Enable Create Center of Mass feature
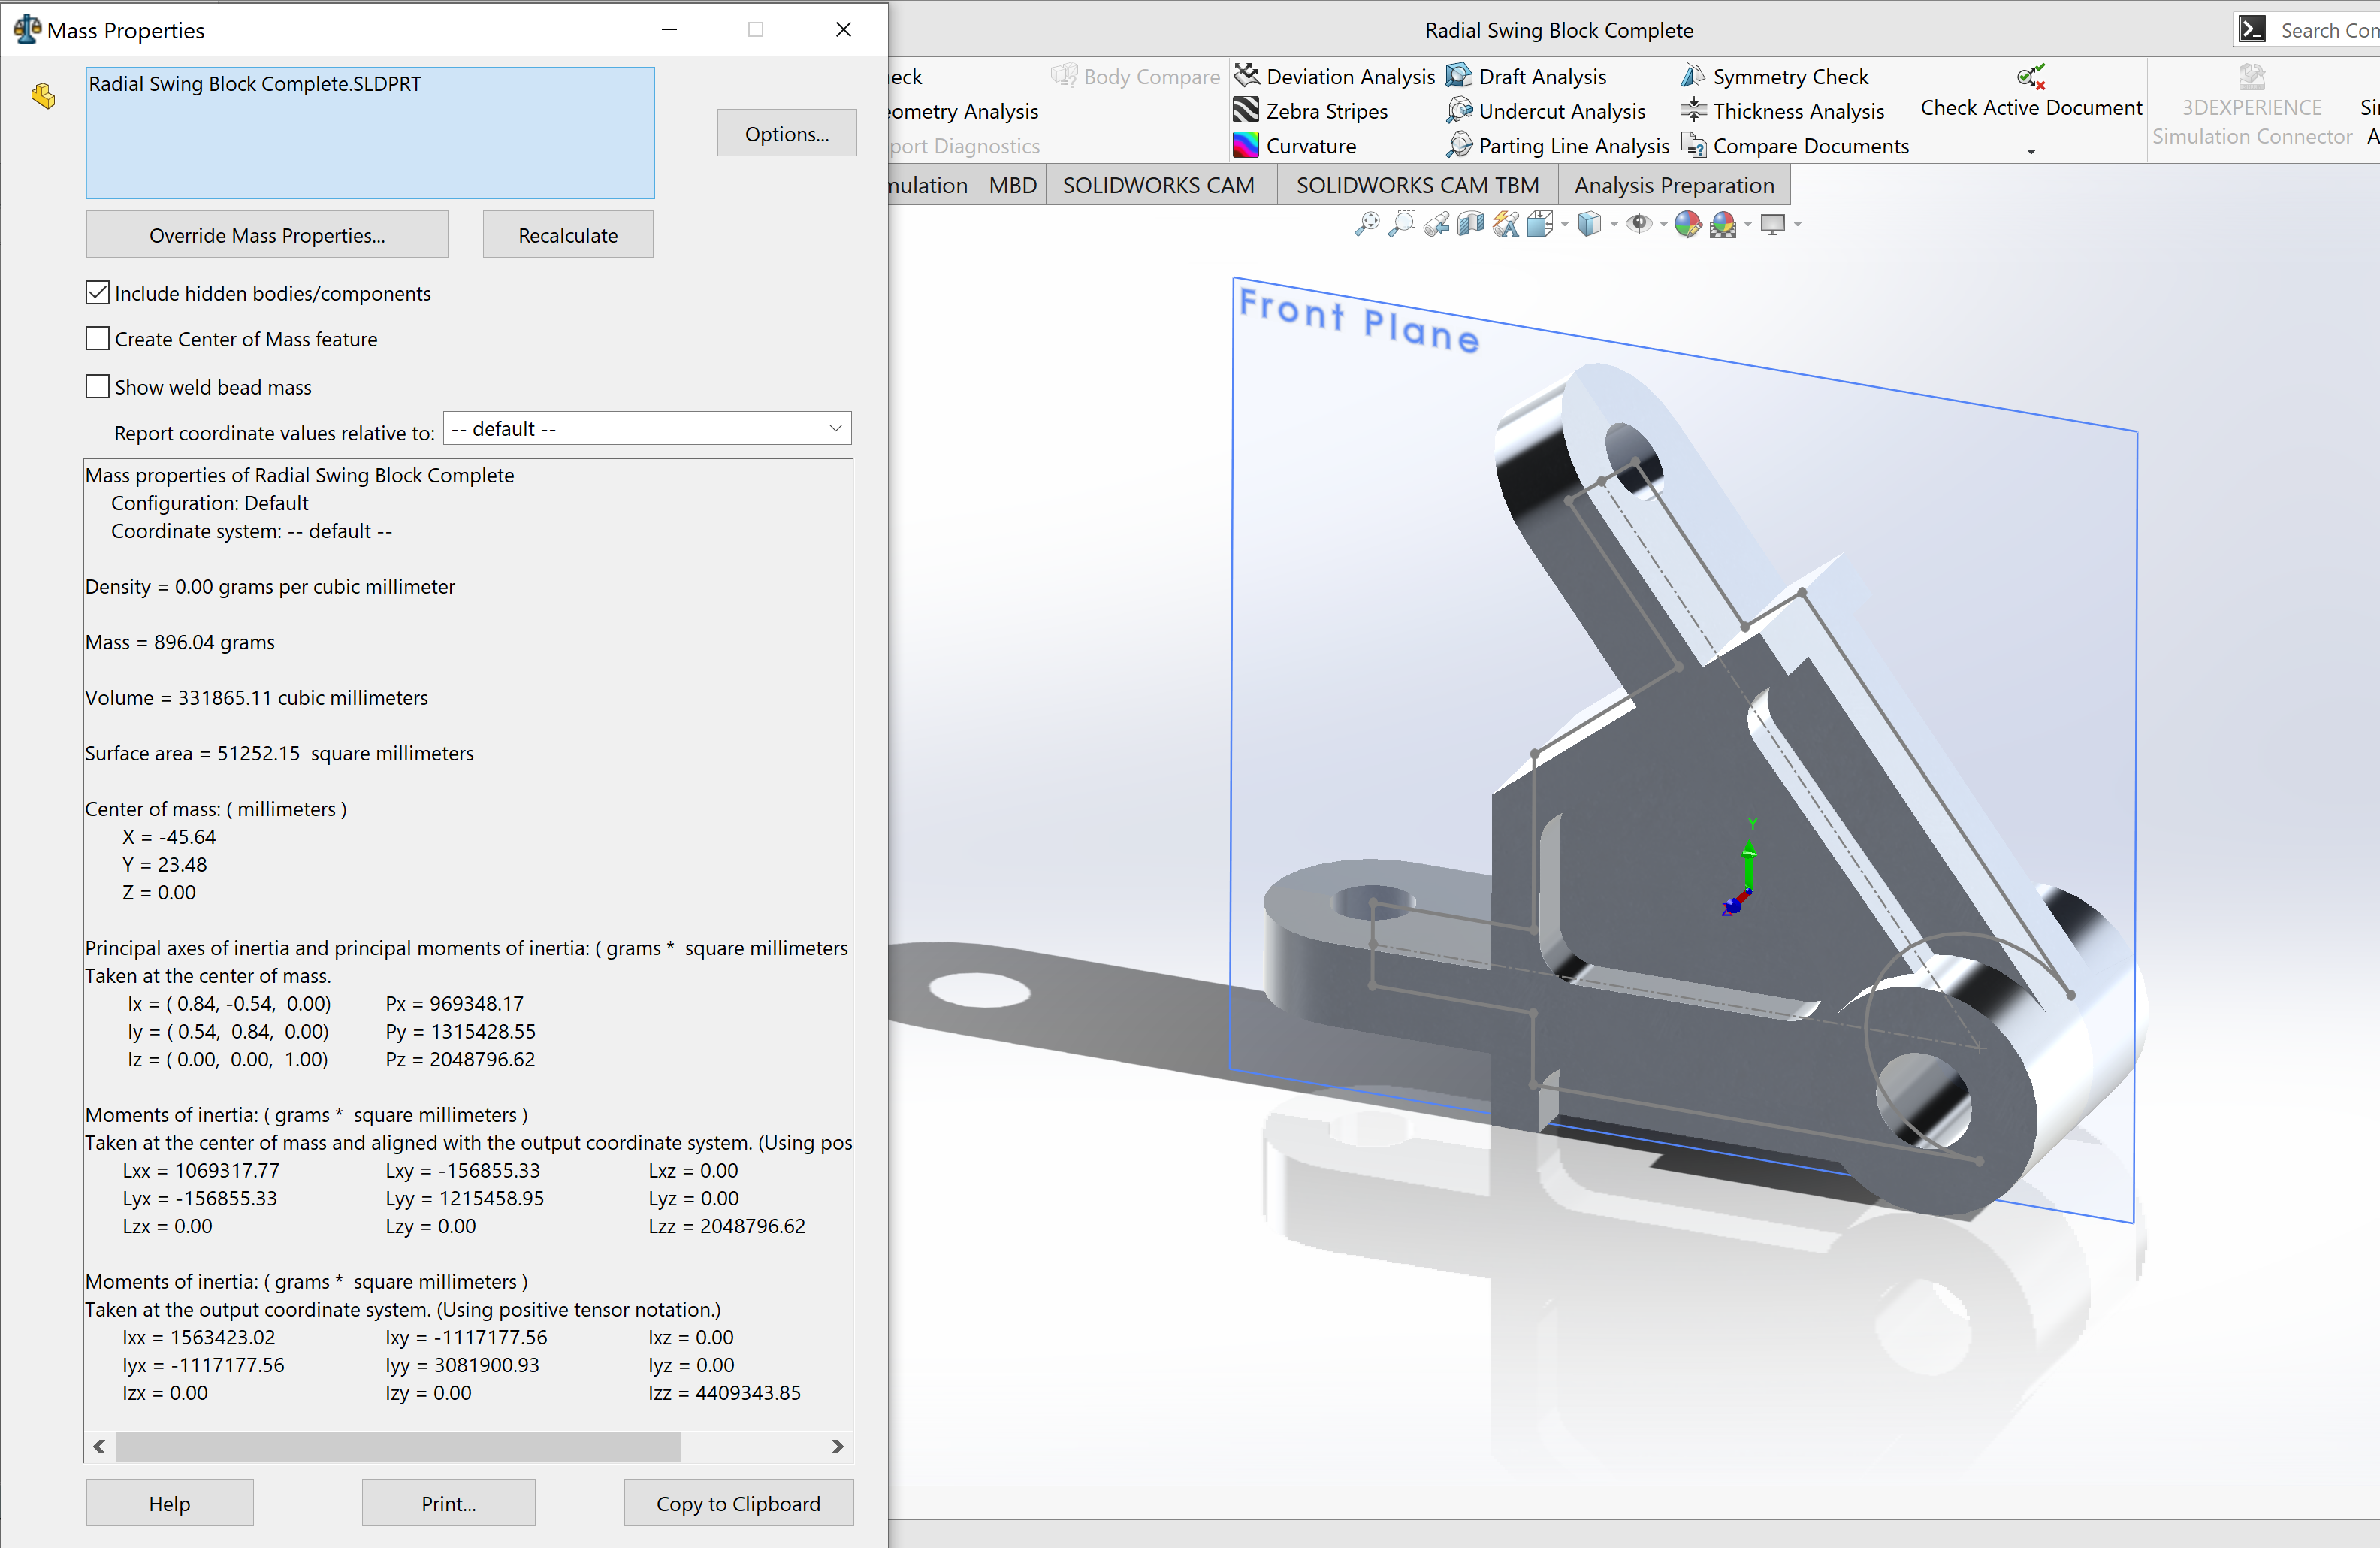Image resolution: width=2380 pixels, height=1548 pixels. tap(97, 339)
